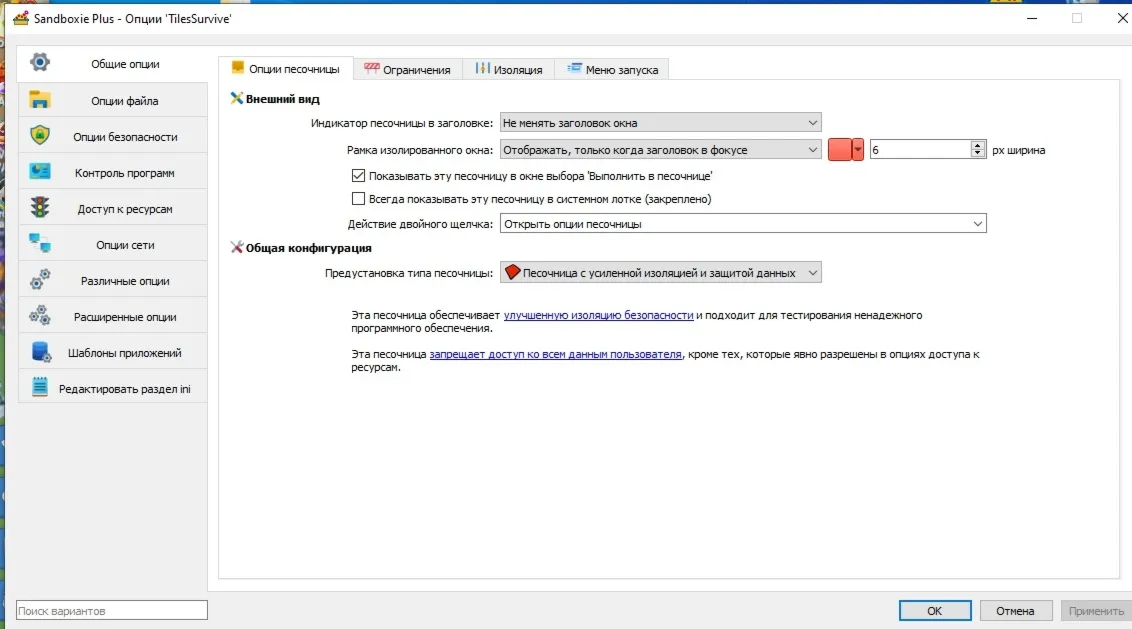Click the red shield icon in preset dropdown
Screen dimensions: 1132x629
coord(513,272)
